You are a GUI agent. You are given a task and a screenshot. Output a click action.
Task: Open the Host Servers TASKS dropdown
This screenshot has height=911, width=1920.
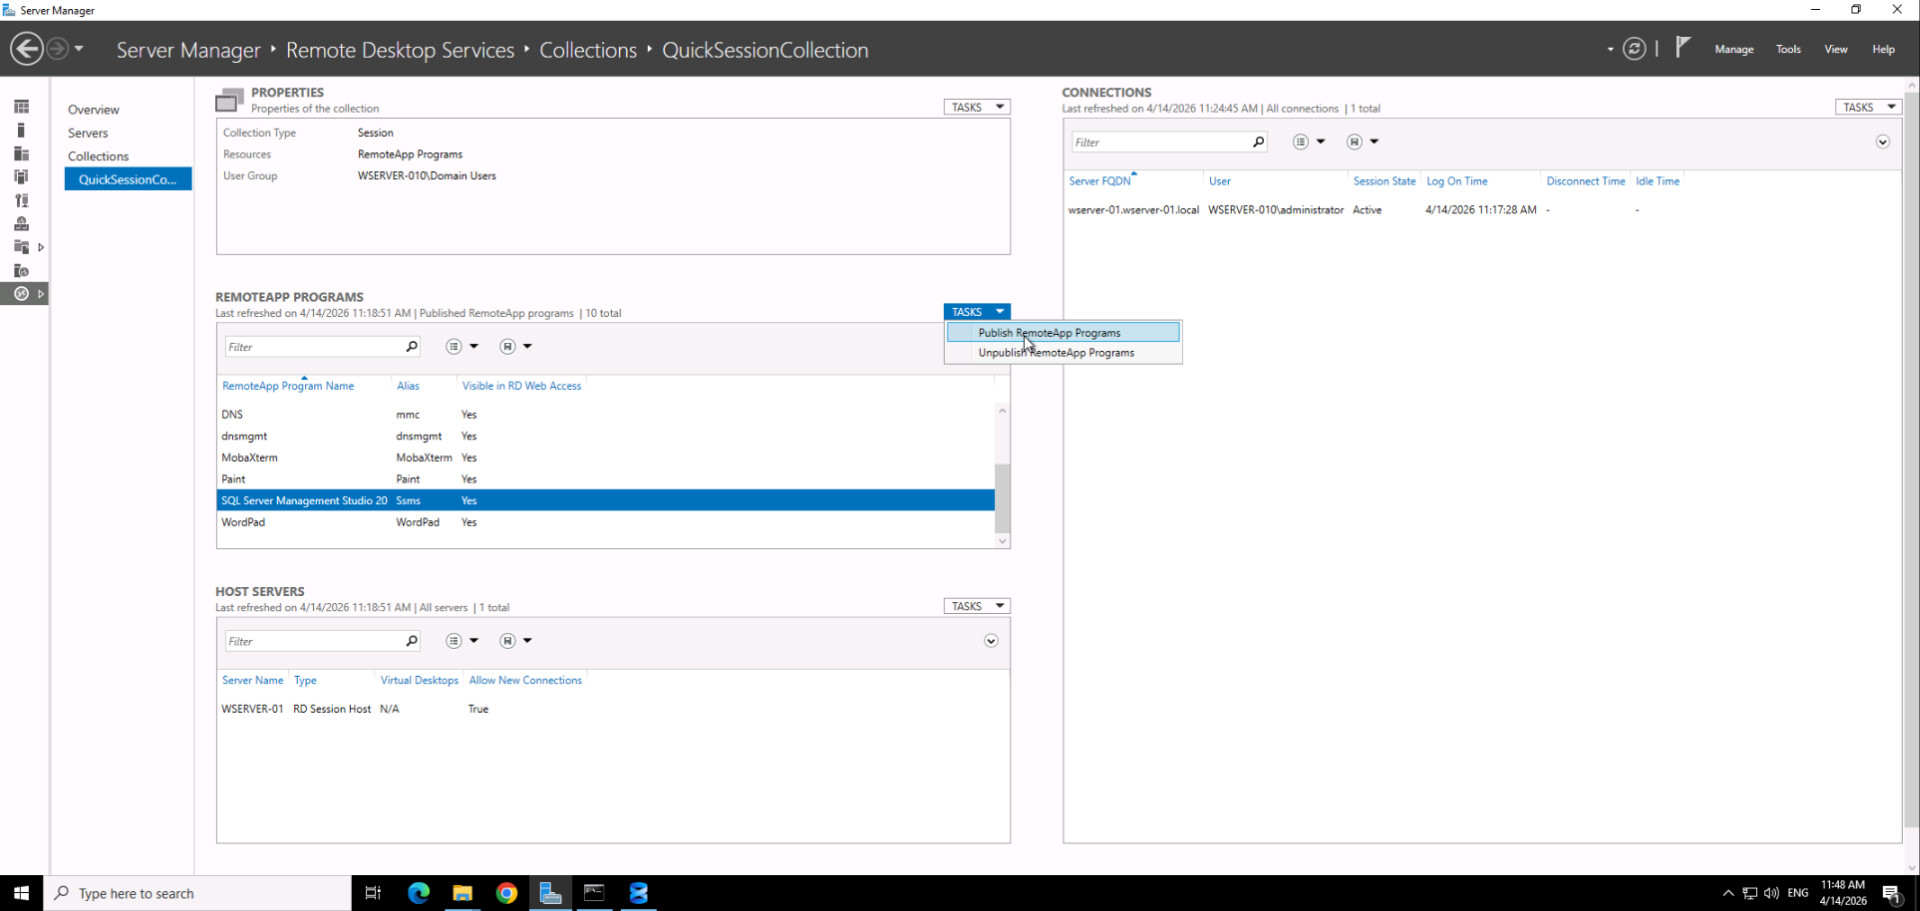[976, 606]
